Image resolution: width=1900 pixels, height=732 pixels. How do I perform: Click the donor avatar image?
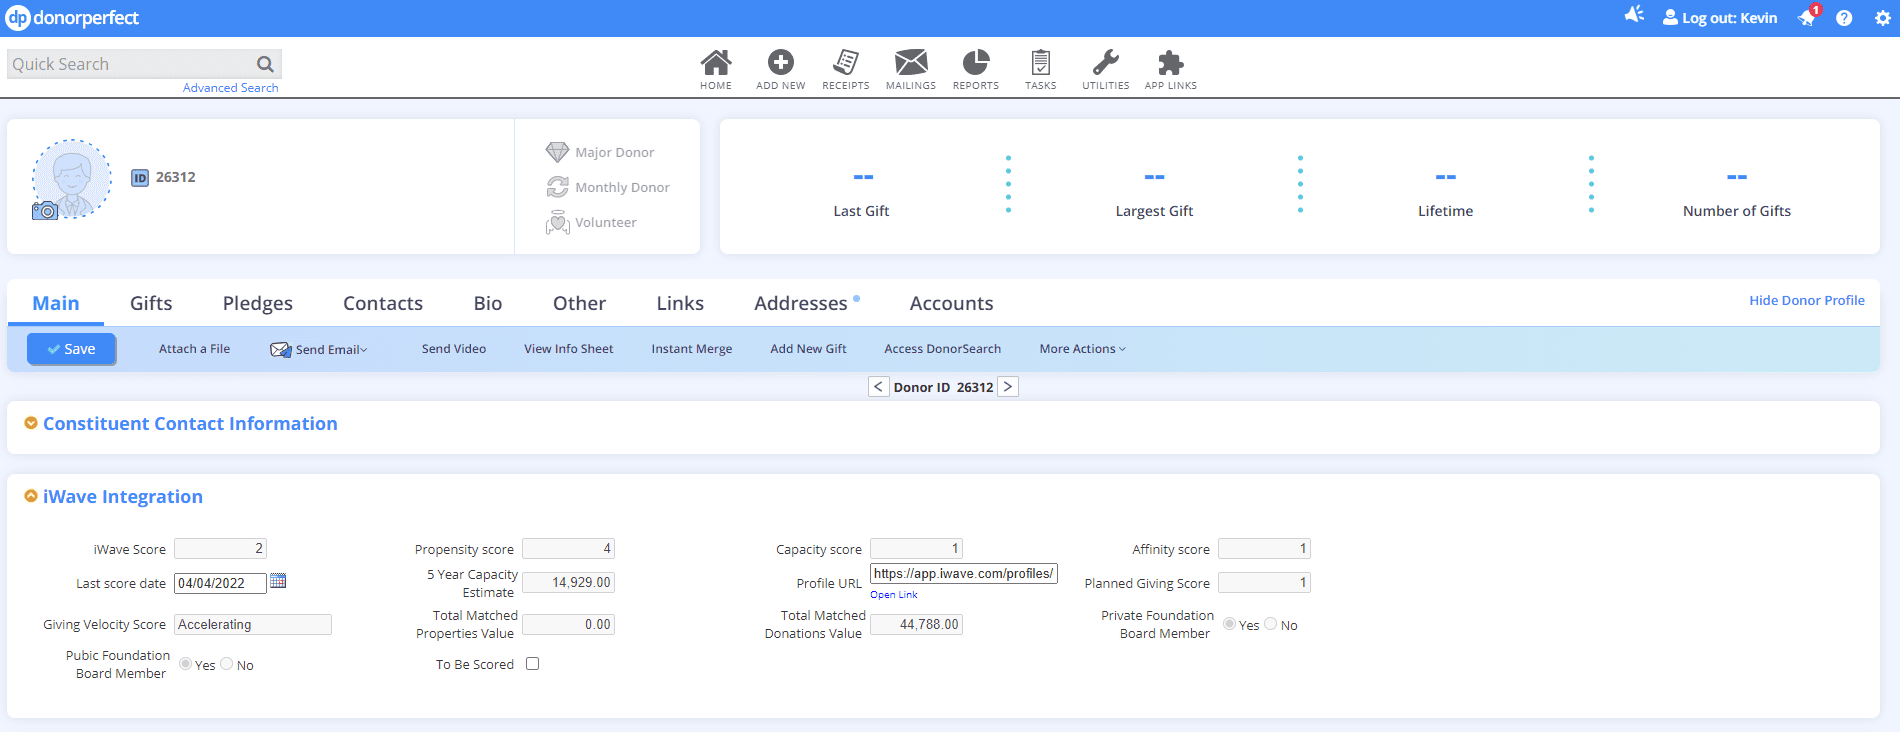[72, 178]
